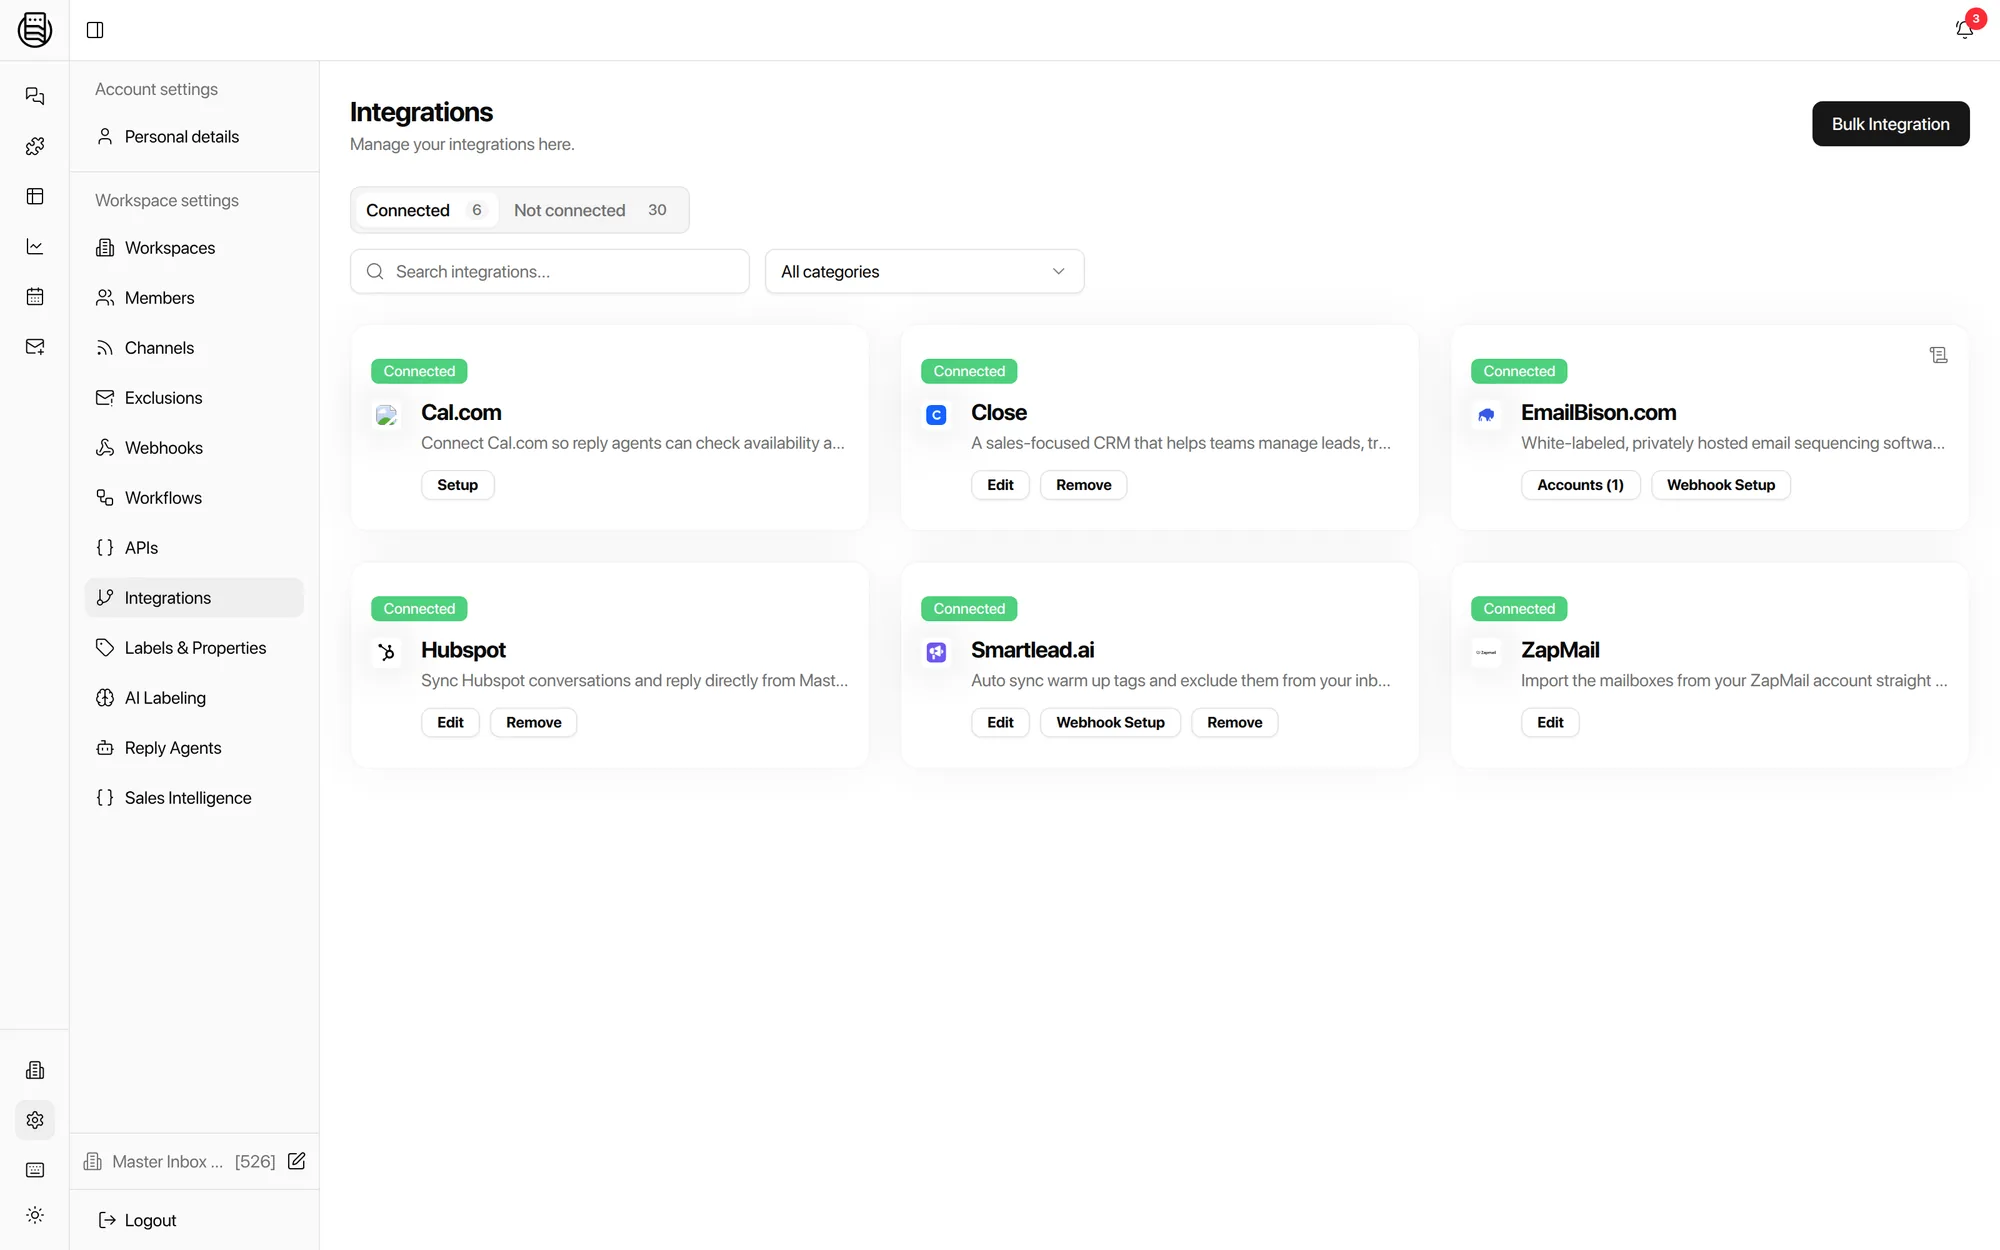This screenshot has width=2000, height=1250.
Task: Open the building icon in bottom rail
Action: 35,1070
